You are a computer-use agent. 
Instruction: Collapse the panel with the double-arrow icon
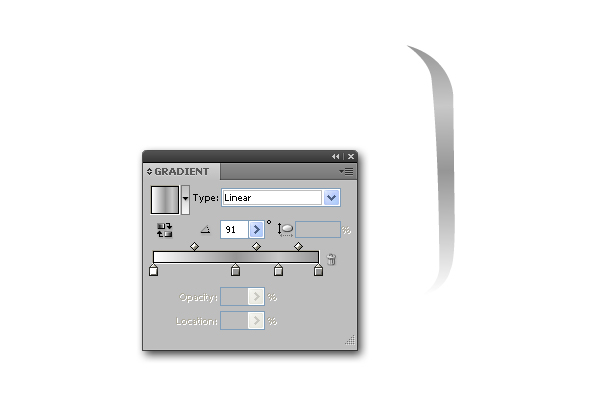(336, 156)
